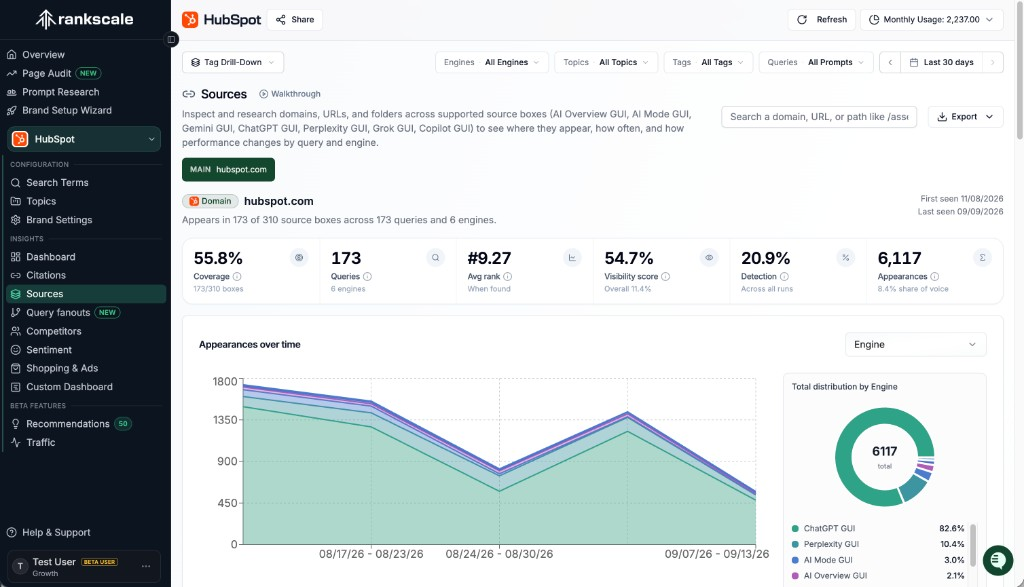Toggle ChatGPT GUI legend entry
This screenshot has height=587, width=1024.
[878, 529]
